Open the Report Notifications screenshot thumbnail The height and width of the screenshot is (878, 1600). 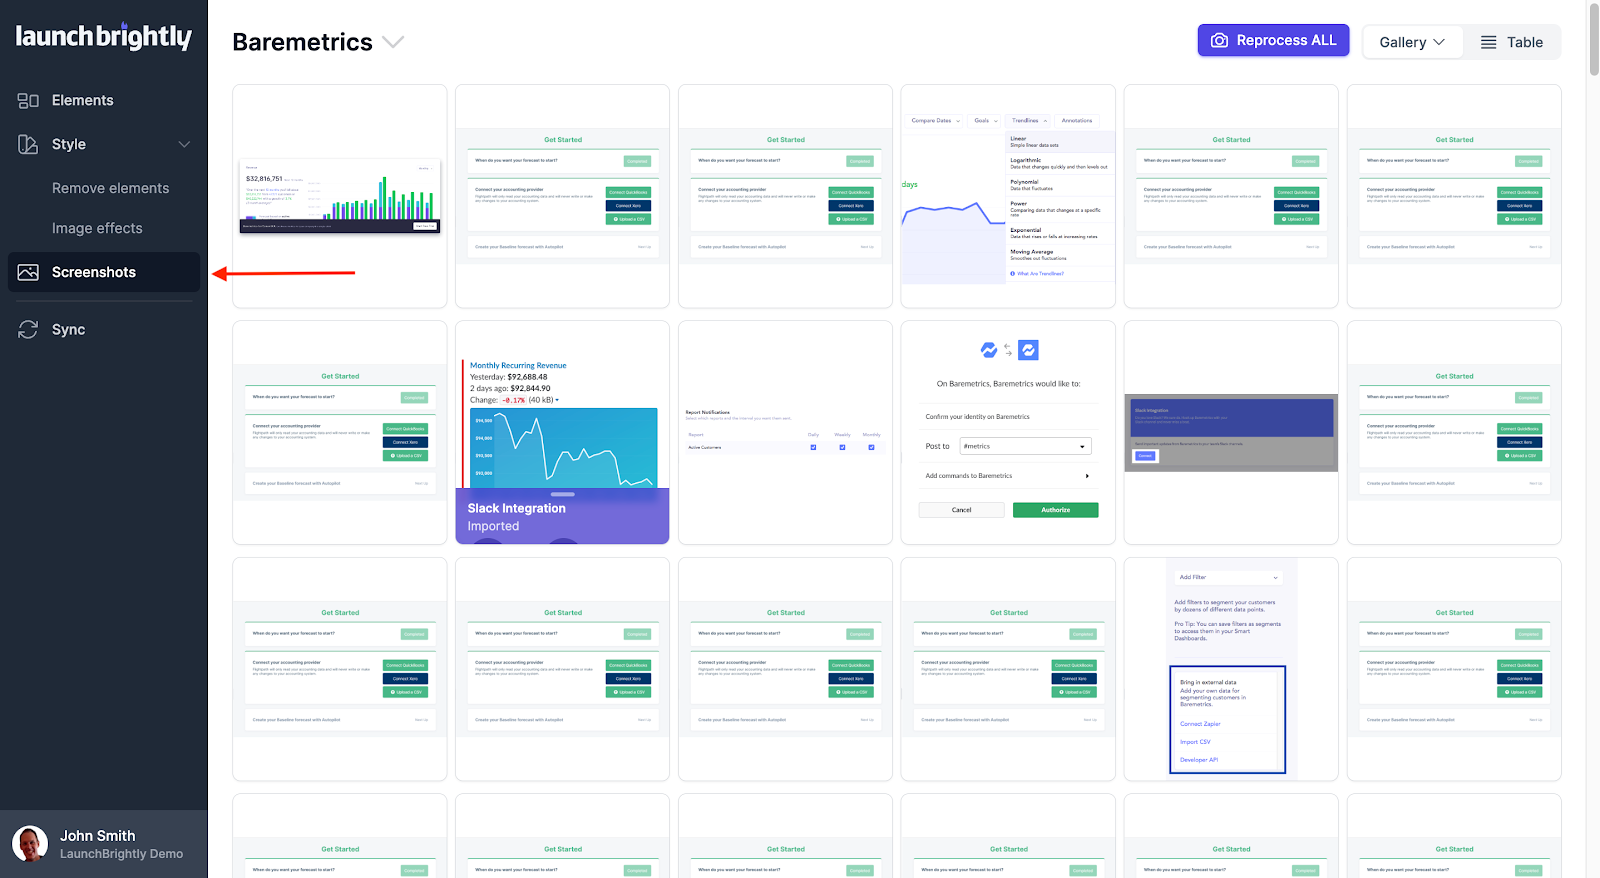pos(785,432)
